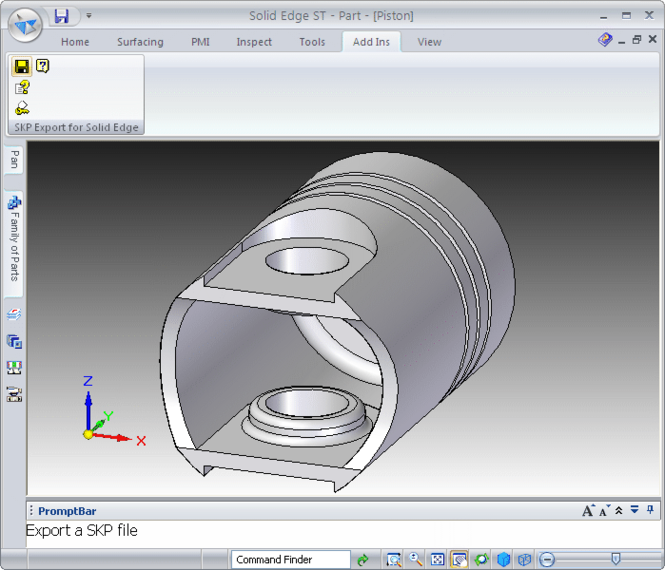Image resolution: width=665 pixels, height=570 pixels.
Task: Switch to the Surfacing tab
Action: 140,42
